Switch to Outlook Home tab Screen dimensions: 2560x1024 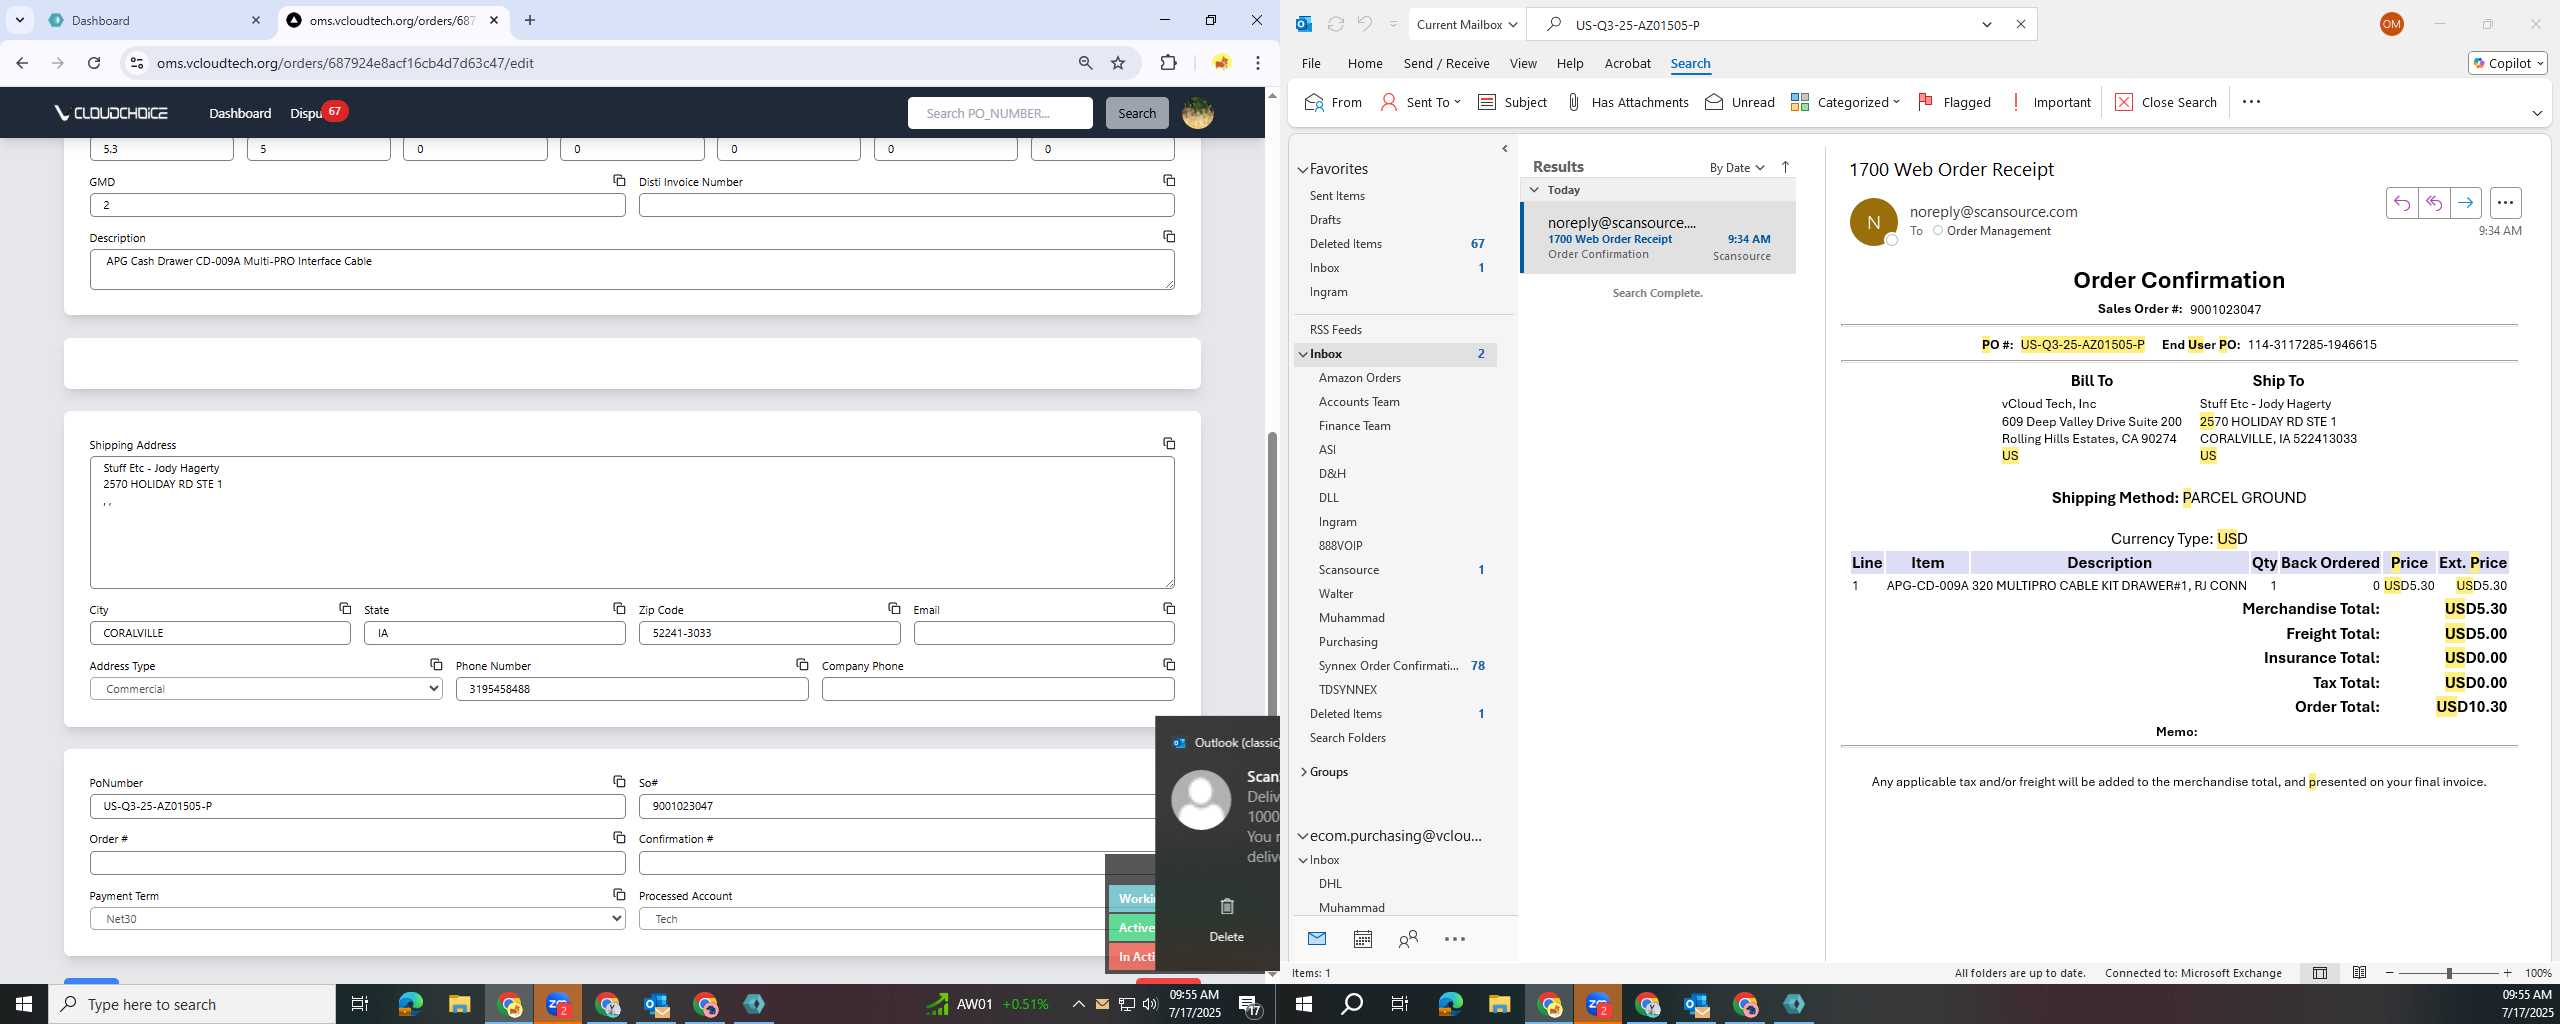point(1364,63)
